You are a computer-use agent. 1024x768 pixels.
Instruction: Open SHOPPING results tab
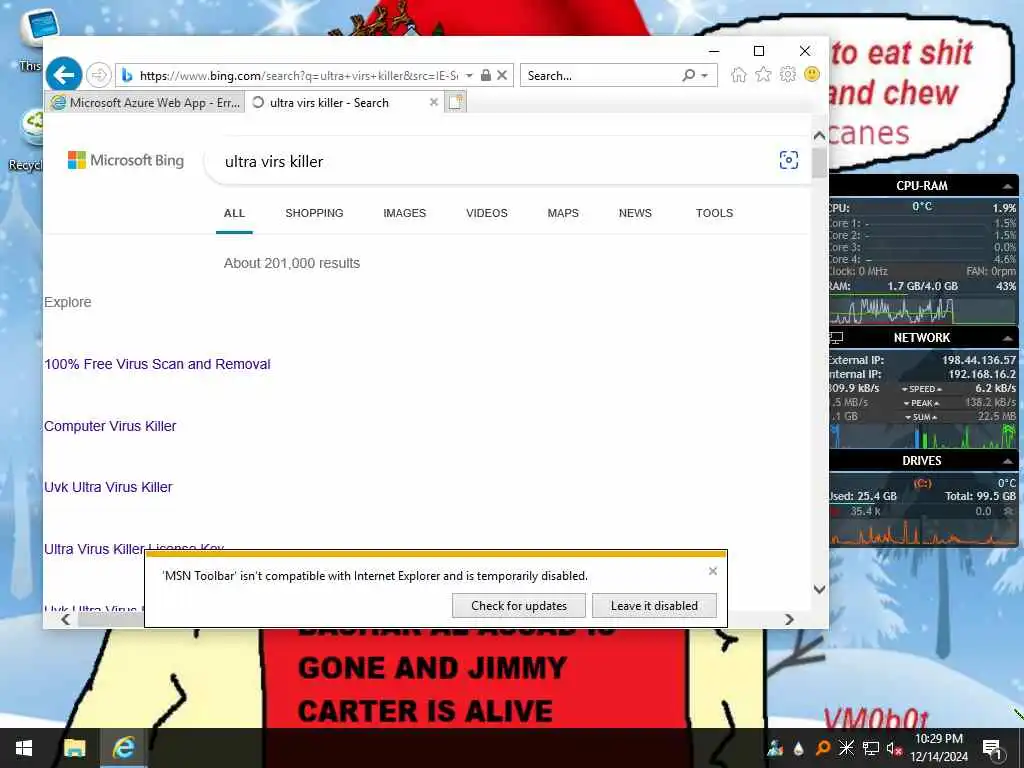(314, 213)
